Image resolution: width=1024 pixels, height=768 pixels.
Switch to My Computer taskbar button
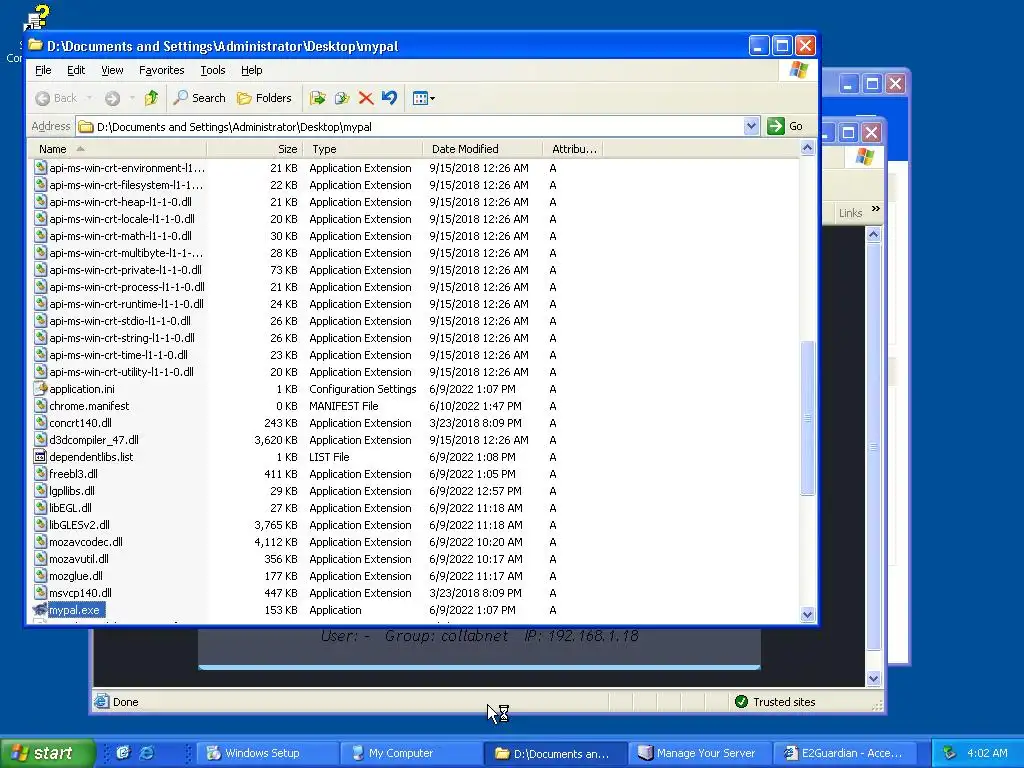pos(413,753)
